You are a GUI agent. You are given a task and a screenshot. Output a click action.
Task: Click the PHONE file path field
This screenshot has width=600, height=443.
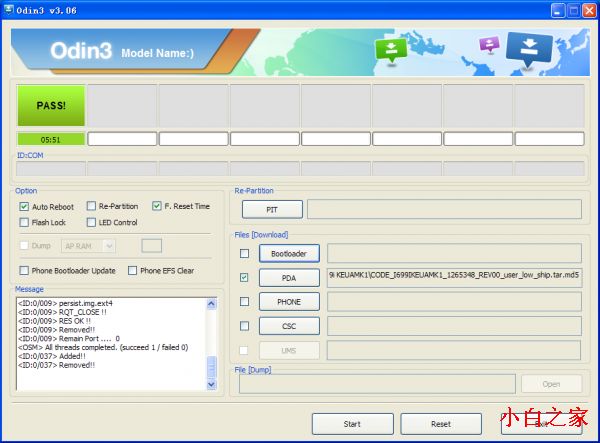coord(454,302)
